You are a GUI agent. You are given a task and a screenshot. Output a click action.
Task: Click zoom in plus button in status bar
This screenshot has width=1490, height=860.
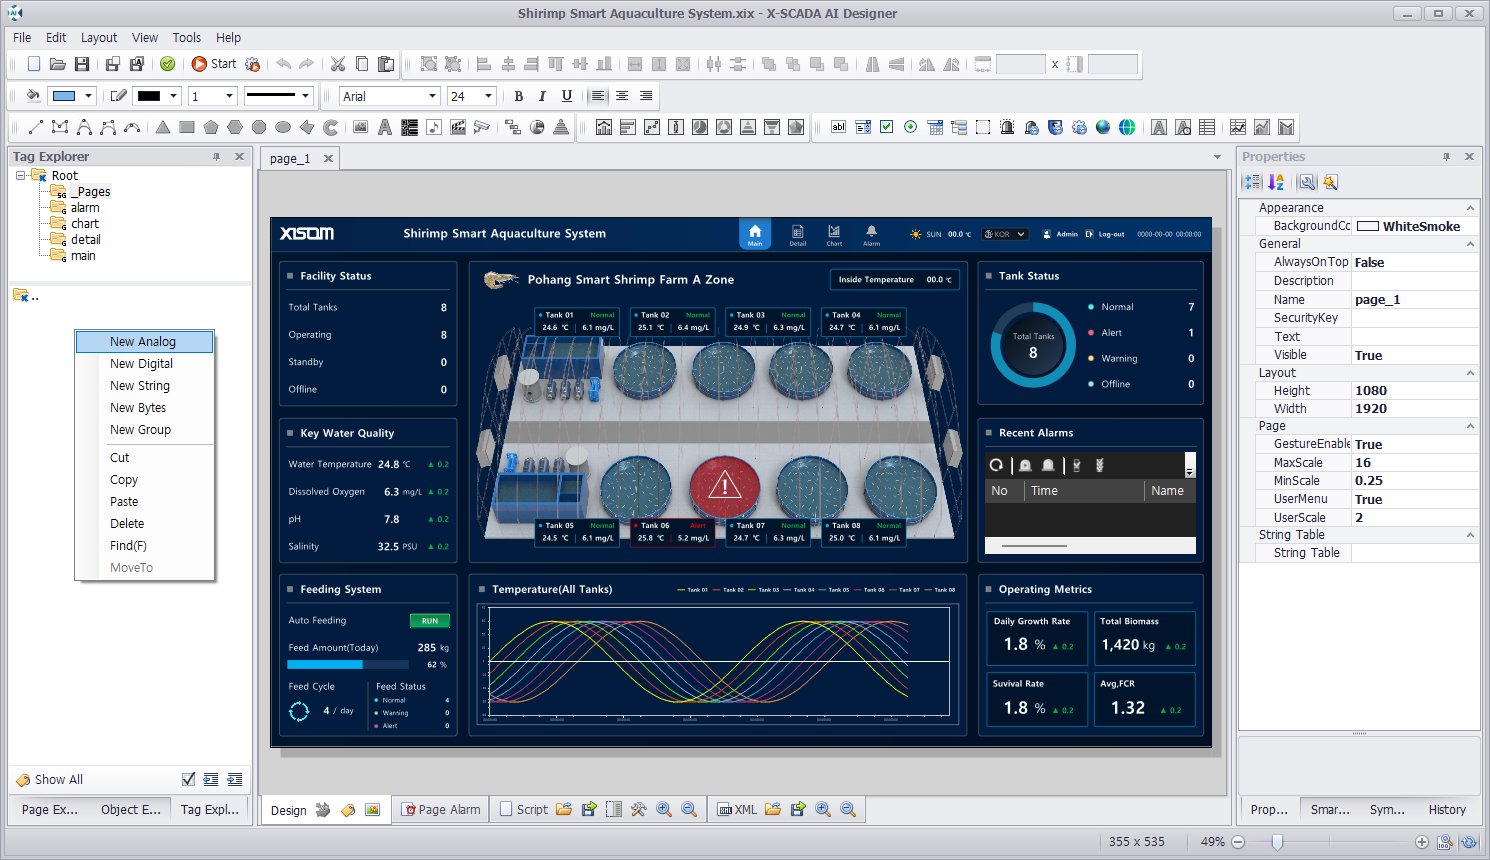point(1422,842)
